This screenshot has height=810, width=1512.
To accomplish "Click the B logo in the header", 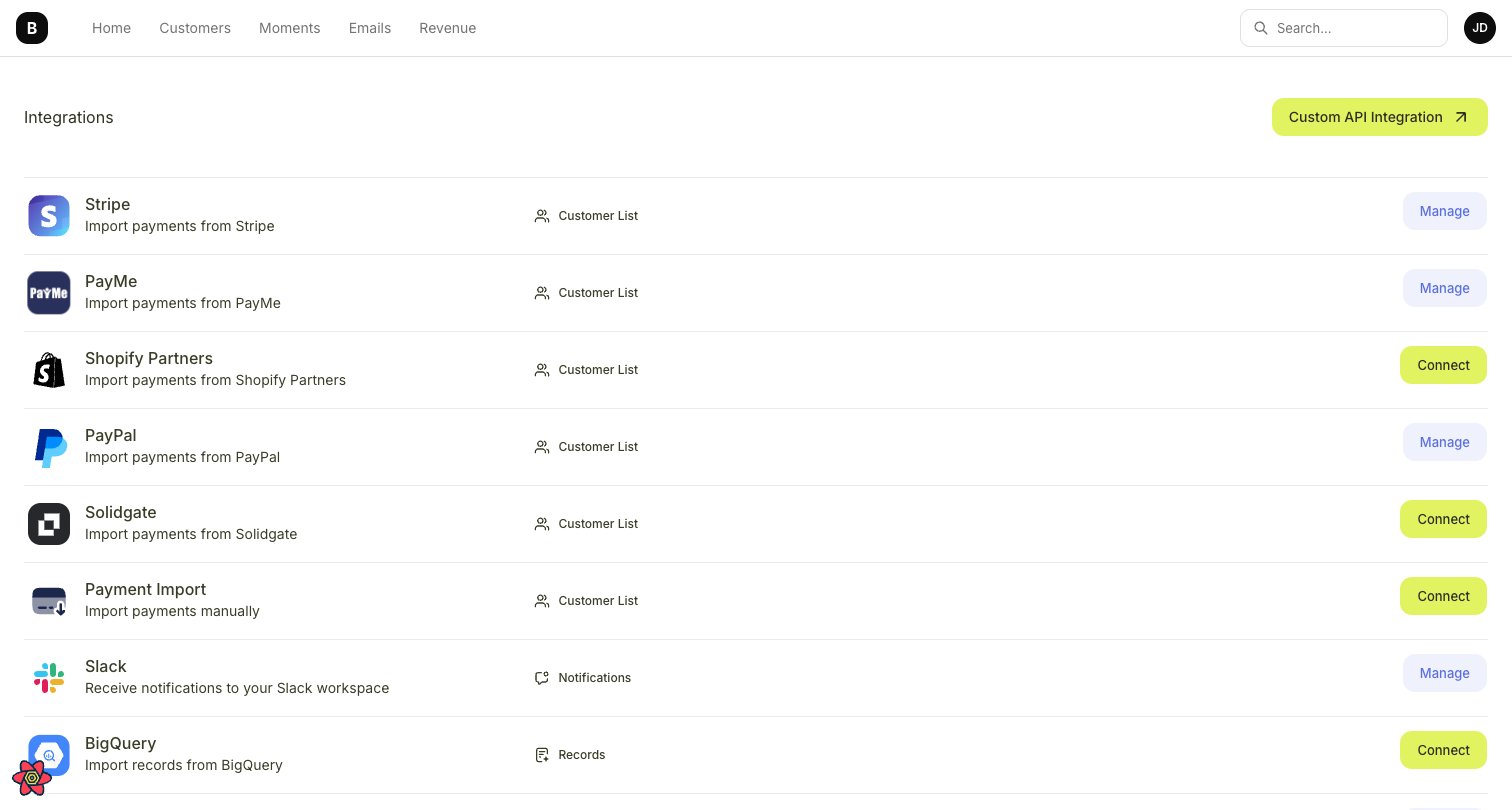I will point(32,28).
